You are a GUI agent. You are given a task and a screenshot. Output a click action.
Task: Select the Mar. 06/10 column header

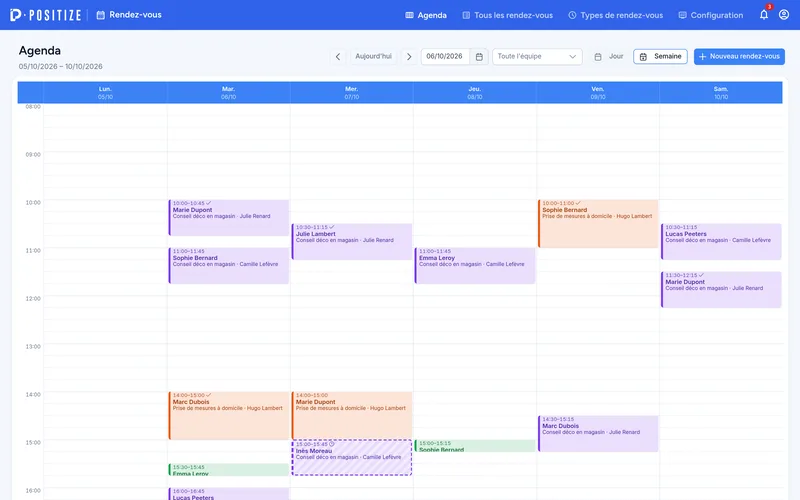(229, 92)
